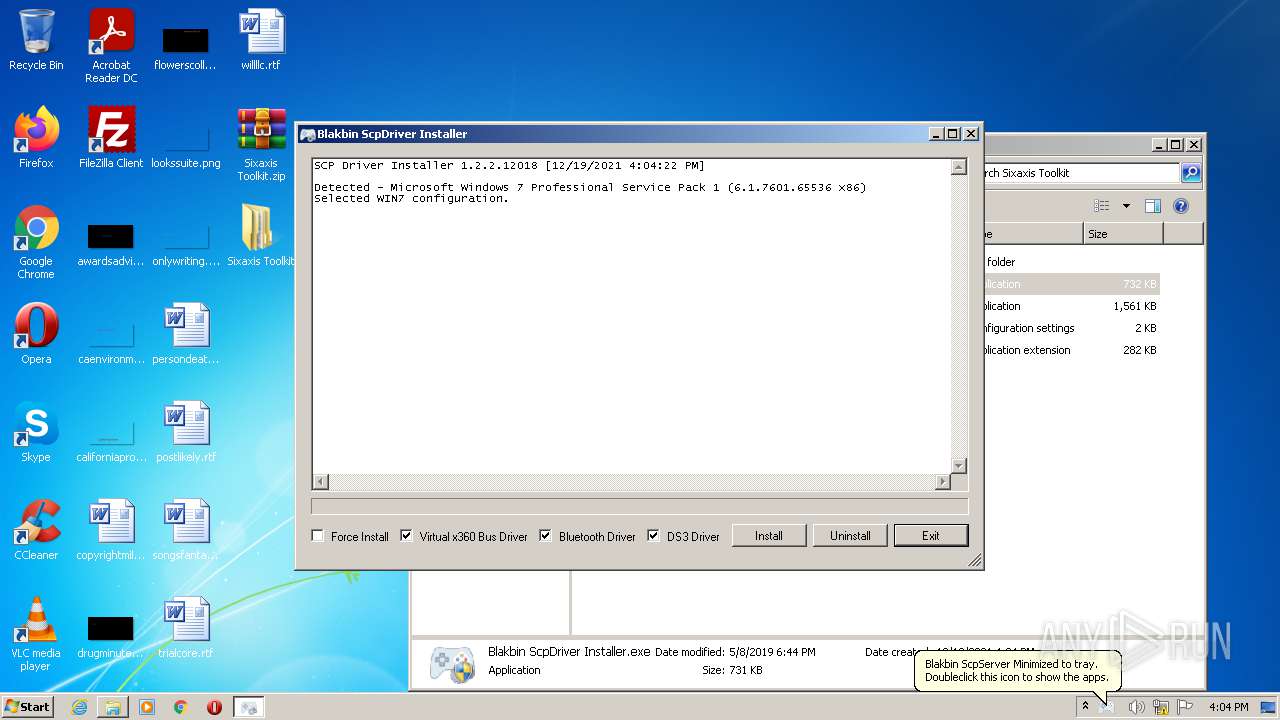This screenshot has width=1280, height=720.
Task: Open the Start menu
Action: (28, 707)
